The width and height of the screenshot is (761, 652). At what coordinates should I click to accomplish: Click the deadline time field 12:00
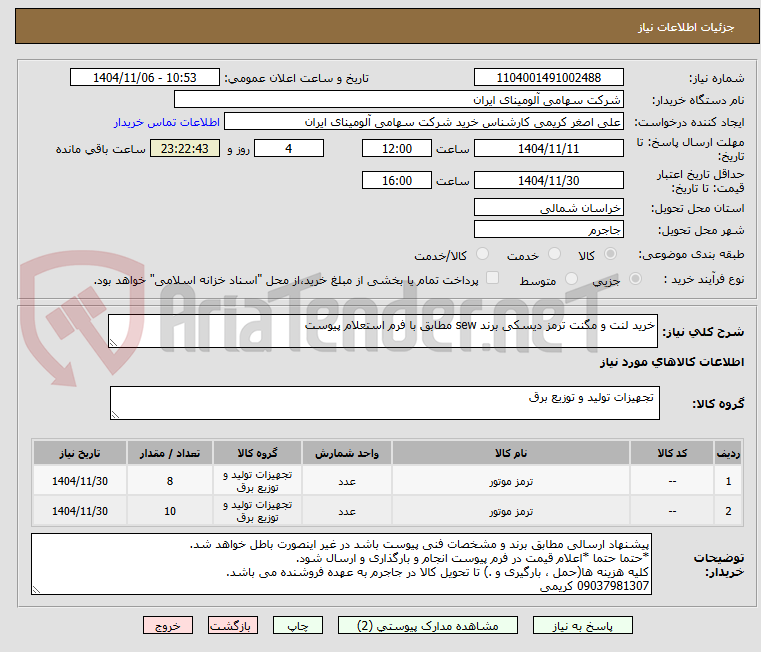click(x=397, y=148)
